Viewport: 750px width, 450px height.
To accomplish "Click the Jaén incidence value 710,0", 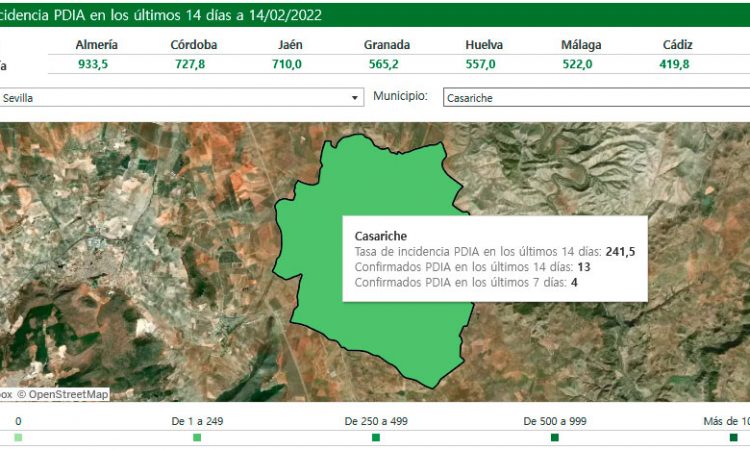I will (x=285, y=64).
